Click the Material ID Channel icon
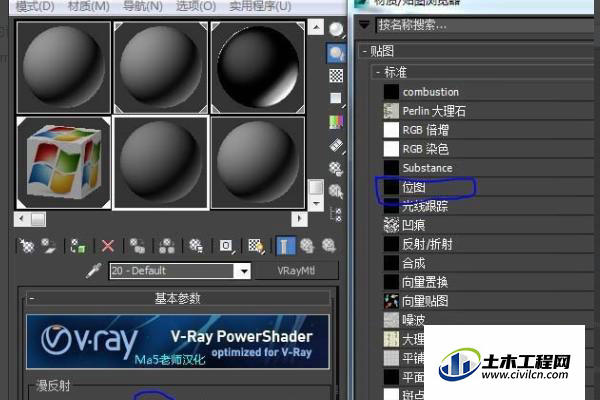The height and width of the screenshot is (400, 600). 226,246
